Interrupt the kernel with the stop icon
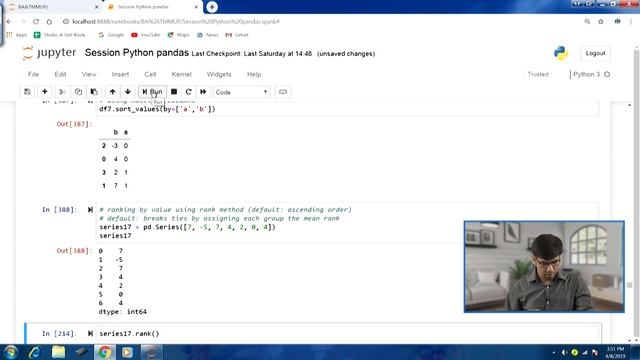640x360 pixels. [174, 92]
